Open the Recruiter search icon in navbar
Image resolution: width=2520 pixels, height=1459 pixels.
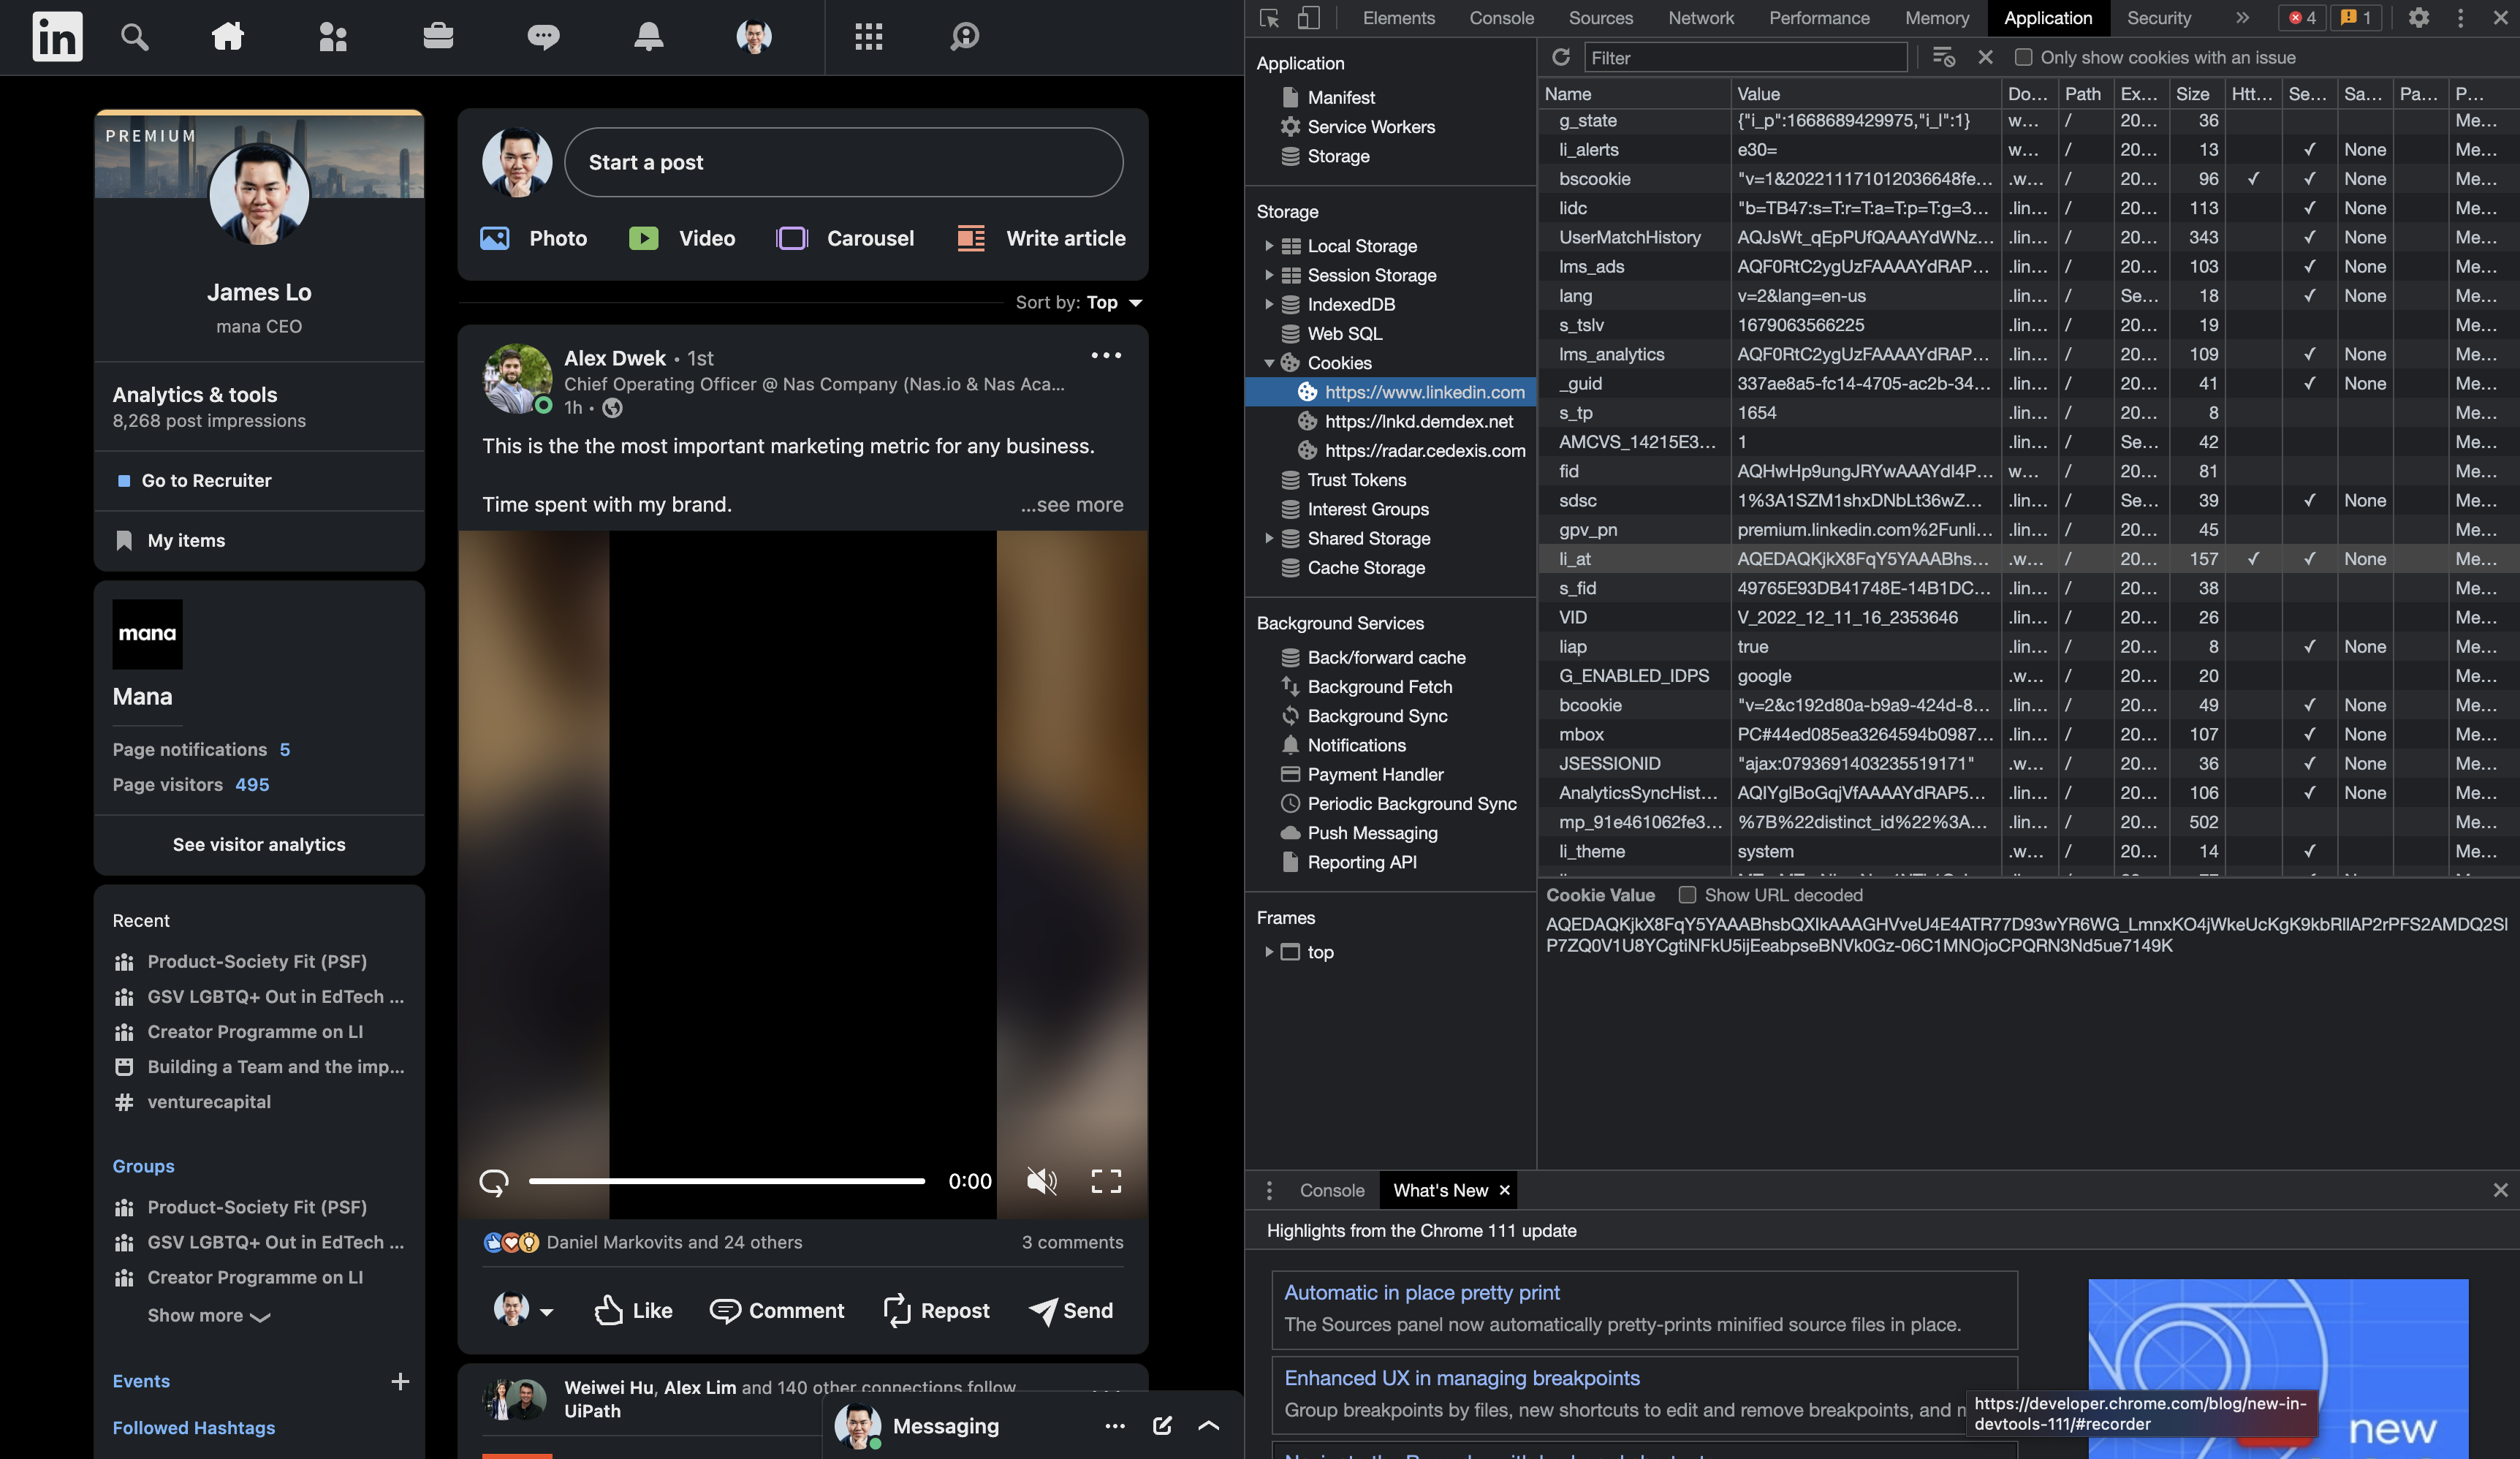964,37
